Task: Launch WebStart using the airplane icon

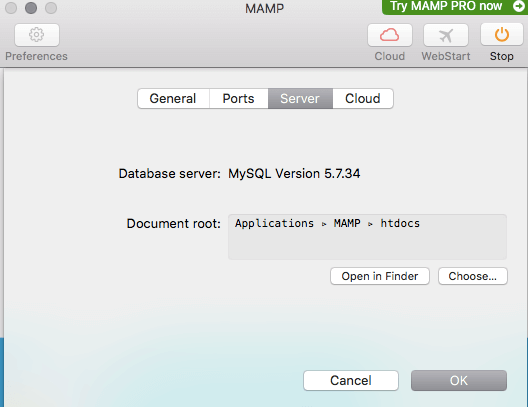Action: [446, 35]
